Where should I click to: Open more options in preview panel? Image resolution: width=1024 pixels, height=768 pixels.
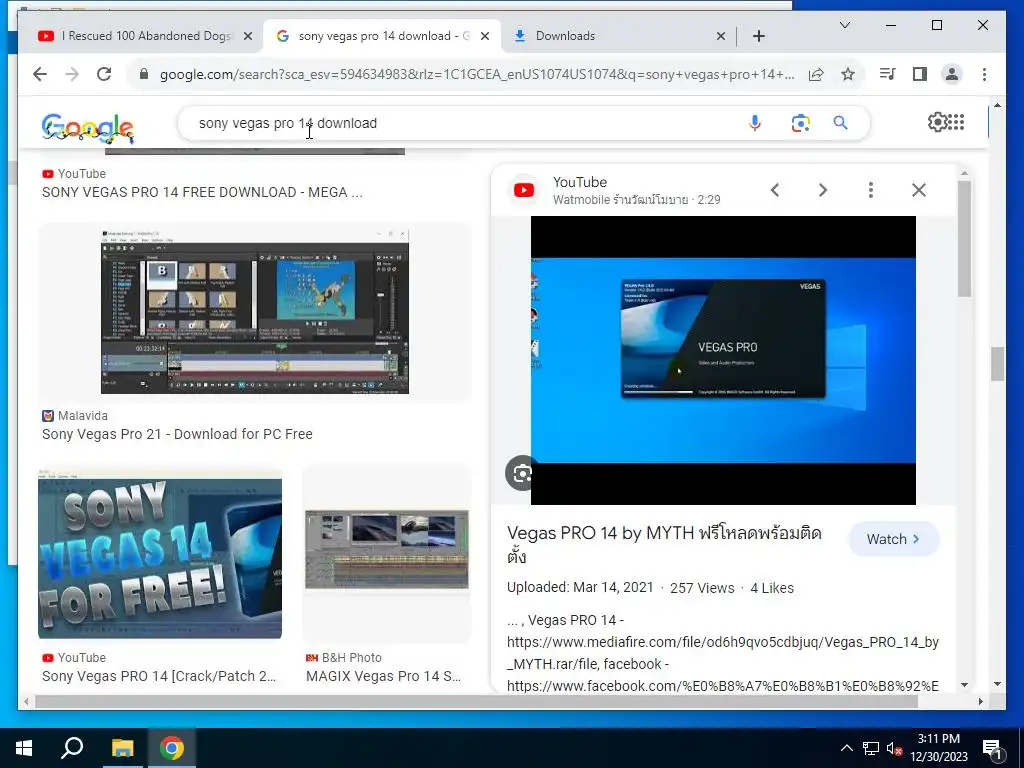[x=871, y=190]
